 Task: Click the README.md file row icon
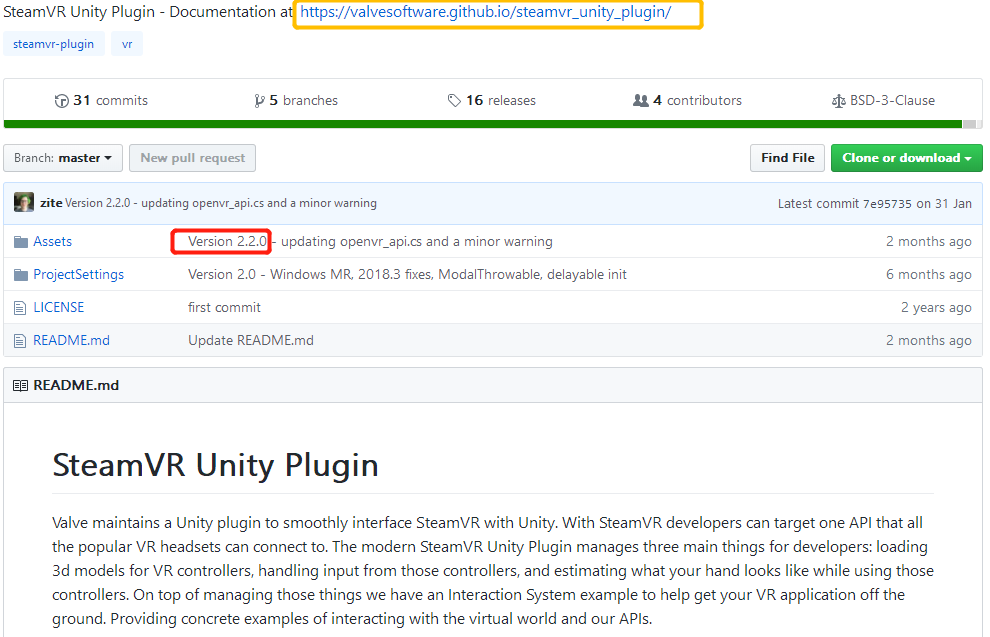[x=20, y=341]
